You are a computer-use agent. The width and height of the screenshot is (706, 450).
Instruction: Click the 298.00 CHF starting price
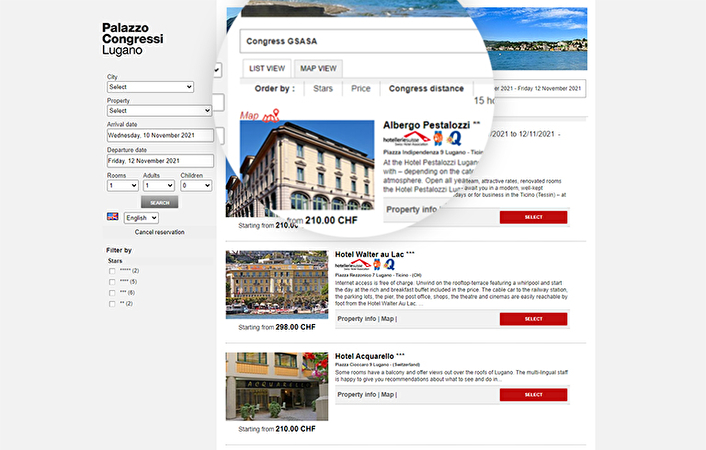[x=295, y=327]
